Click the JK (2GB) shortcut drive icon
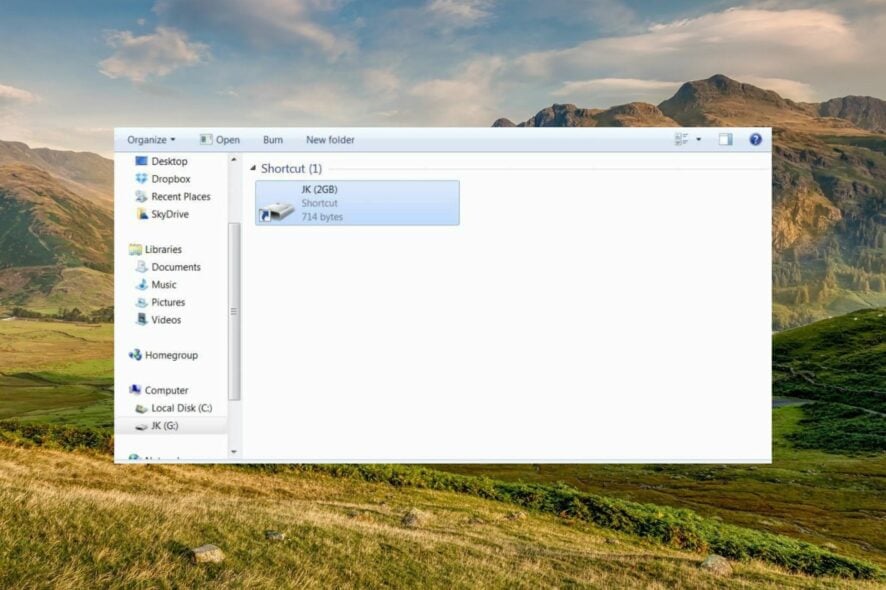 pyautogui.click(x=276, y=211)
